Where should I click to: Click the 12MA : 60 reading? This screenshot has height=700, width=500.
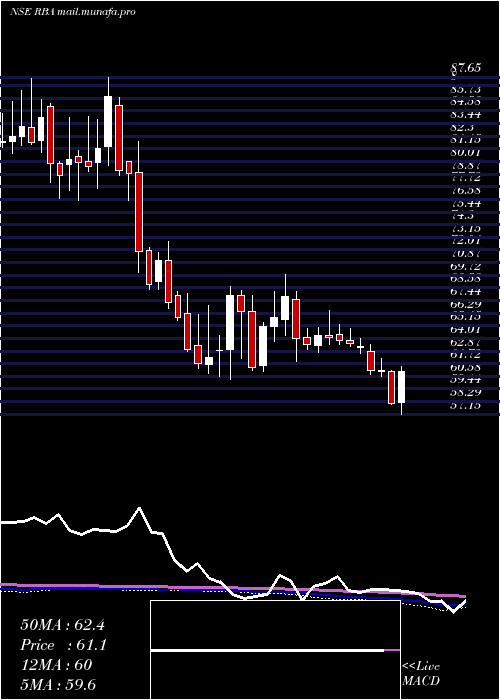tap(56, 665)
